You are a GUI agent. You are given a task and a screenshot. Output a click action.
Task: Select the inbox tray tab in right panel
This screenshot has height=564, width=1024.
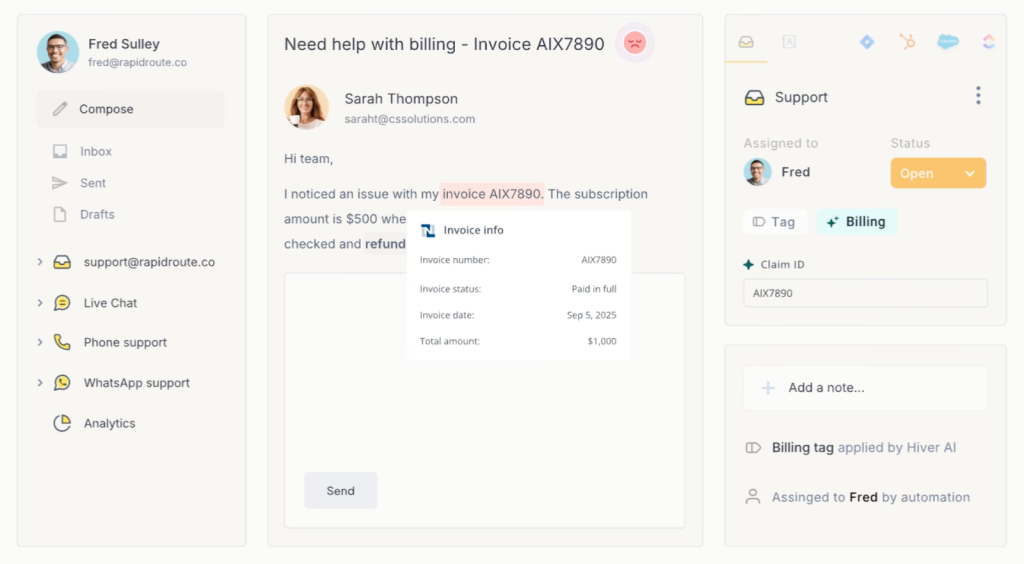point(746,42)
